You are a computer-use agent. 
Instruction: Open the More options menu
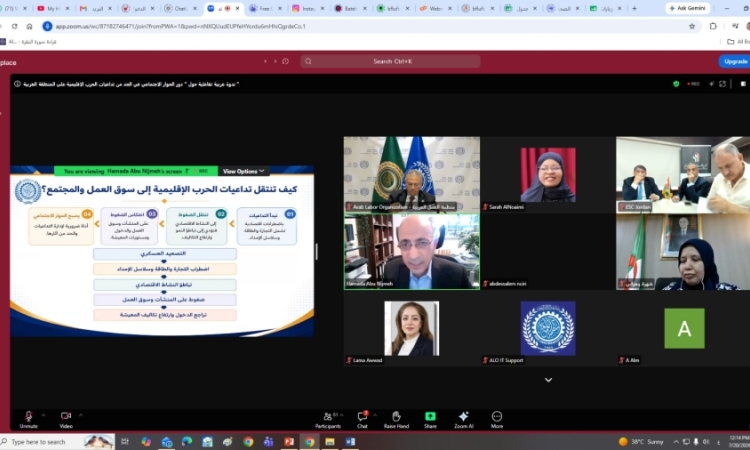pyautogui.click(x=497, y=420)
